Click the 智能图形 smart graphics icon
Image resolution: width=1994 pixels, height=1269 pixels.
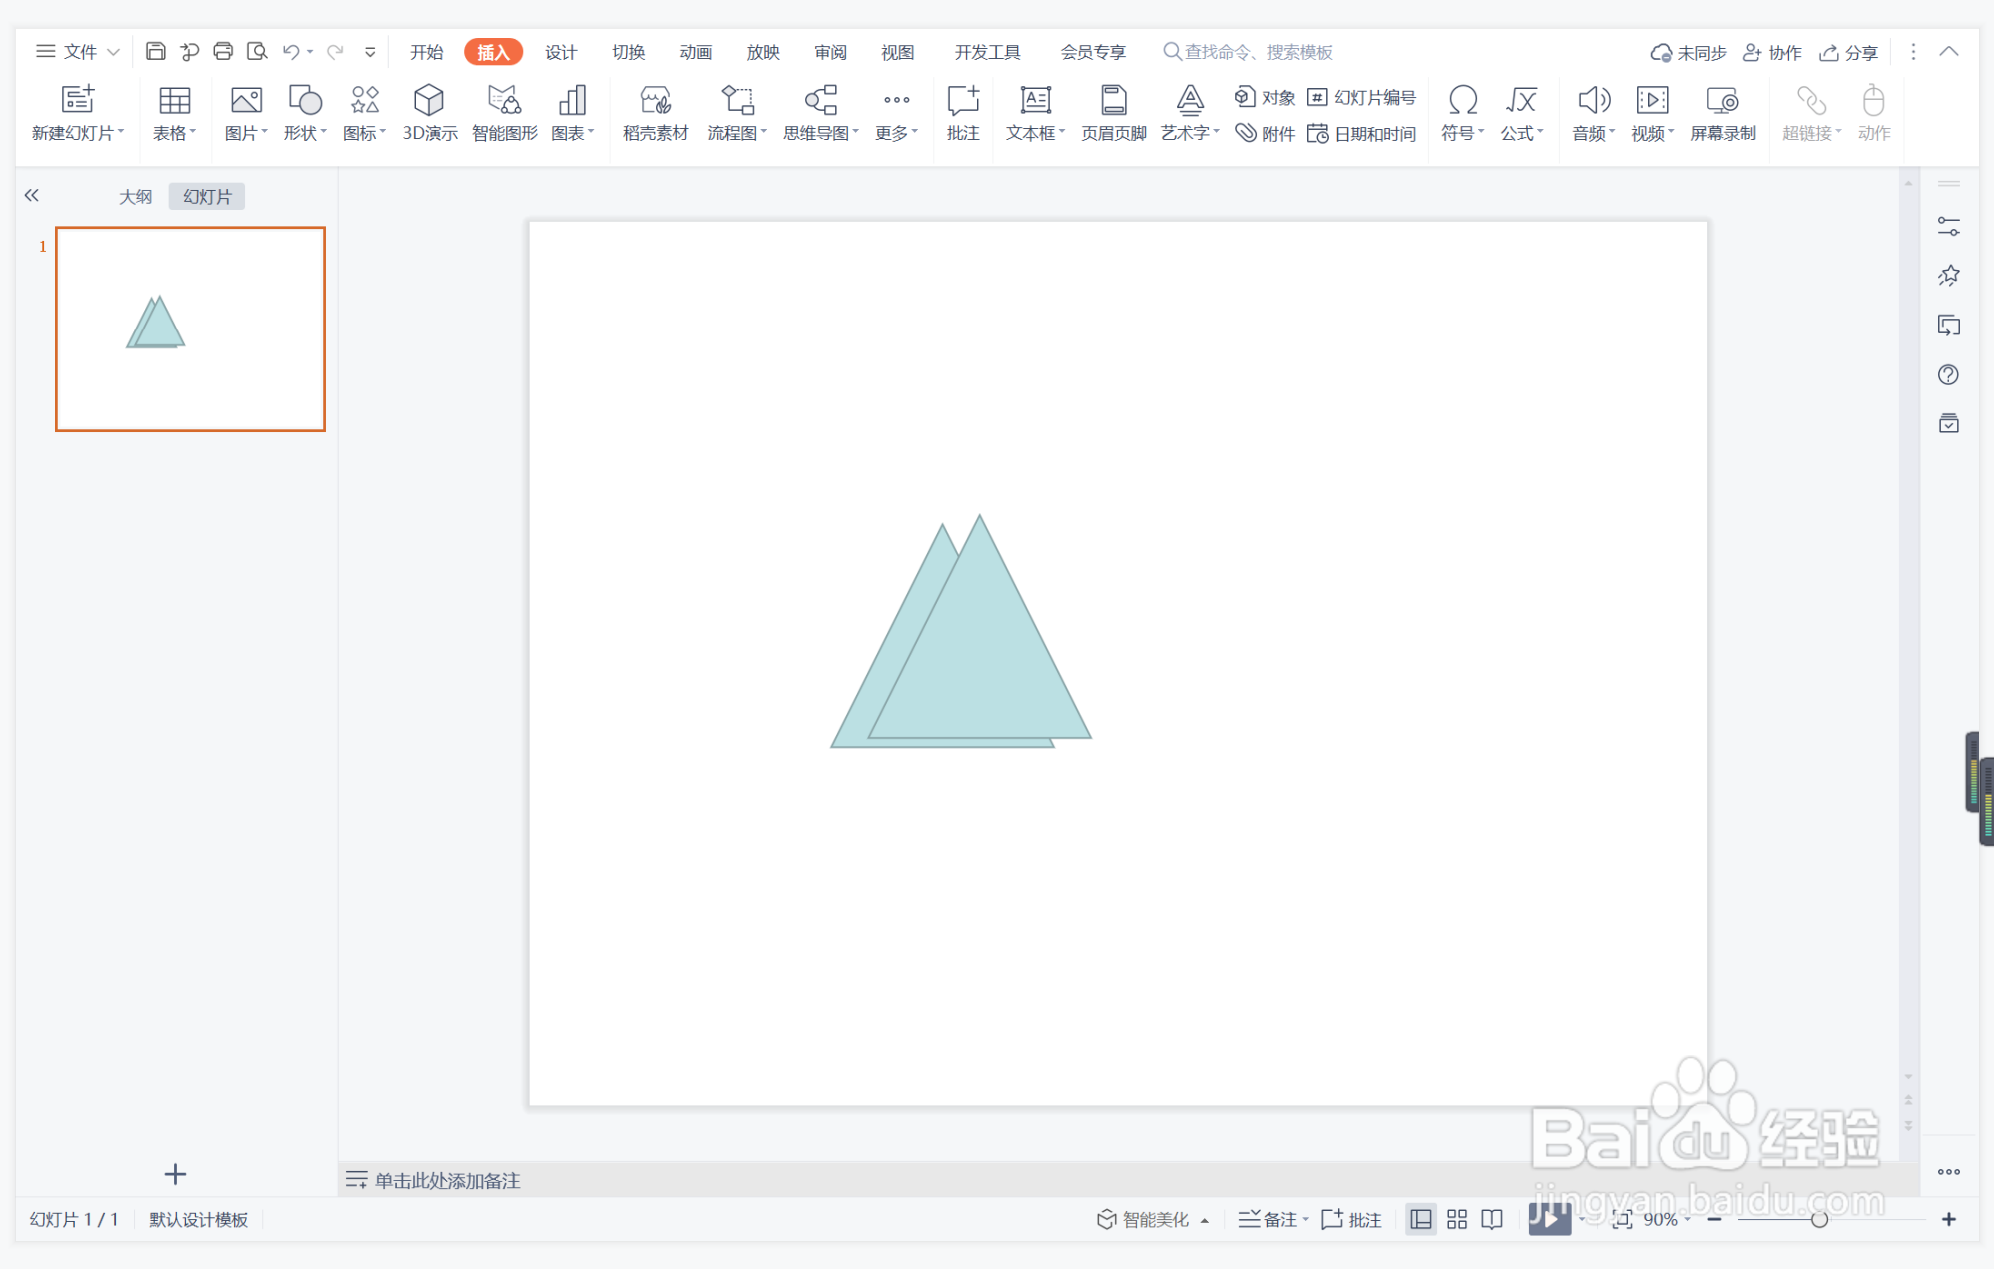coord(504,112)
